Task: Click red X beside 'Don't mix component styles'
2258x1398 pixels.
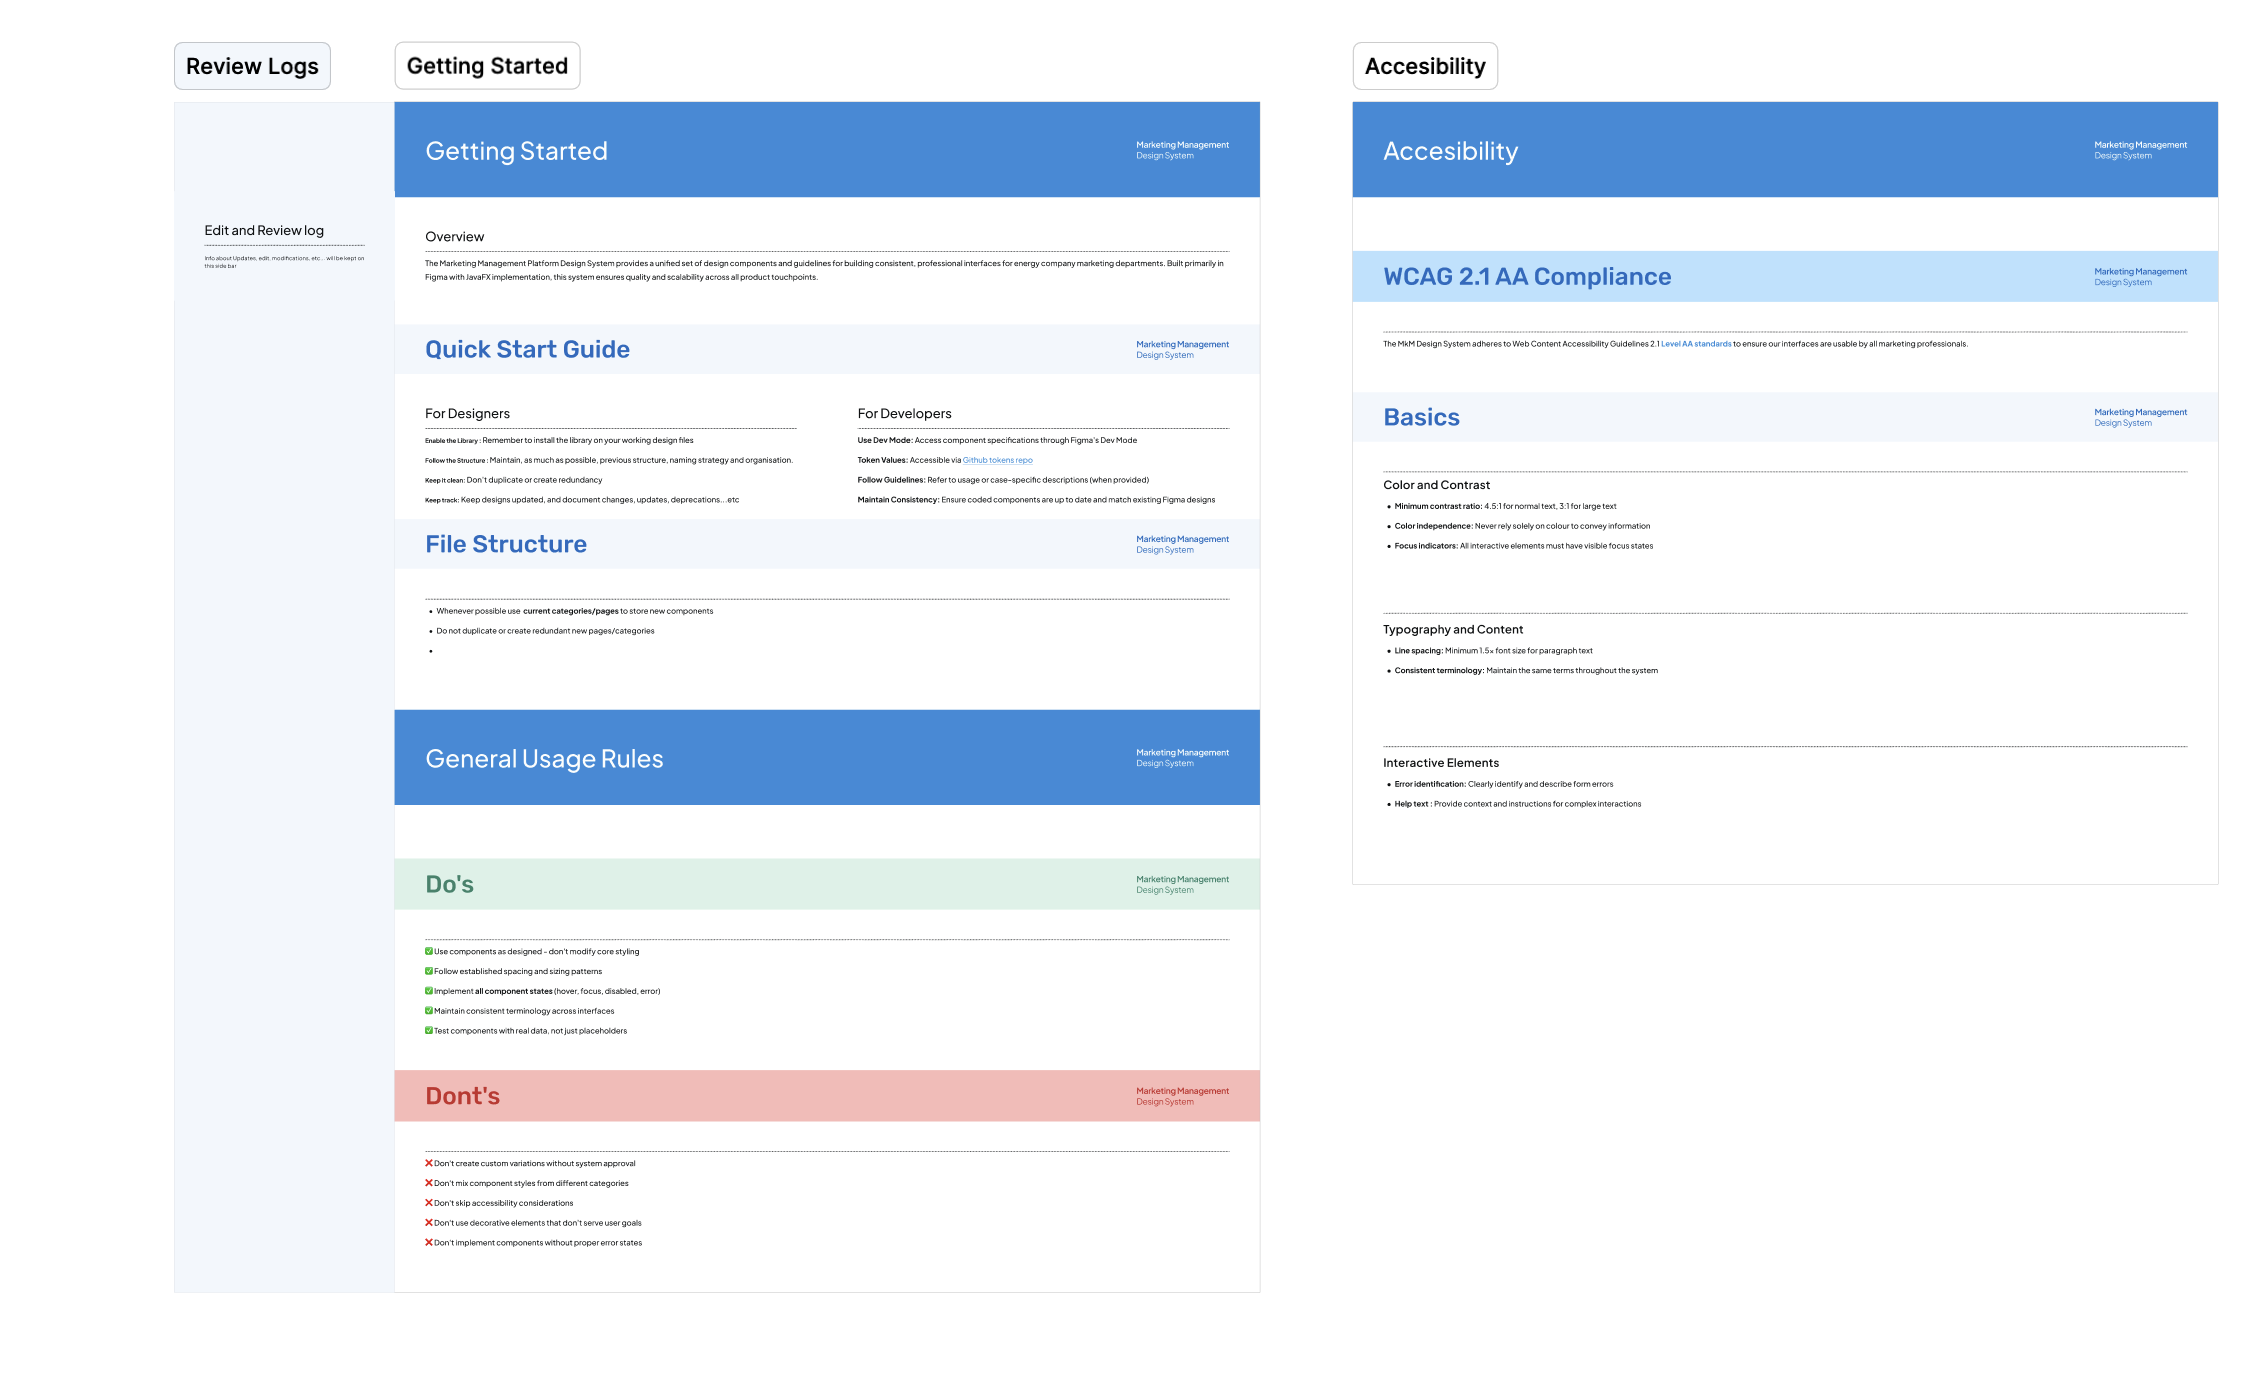Action: pyautogui.click(x=429, y=1183)
